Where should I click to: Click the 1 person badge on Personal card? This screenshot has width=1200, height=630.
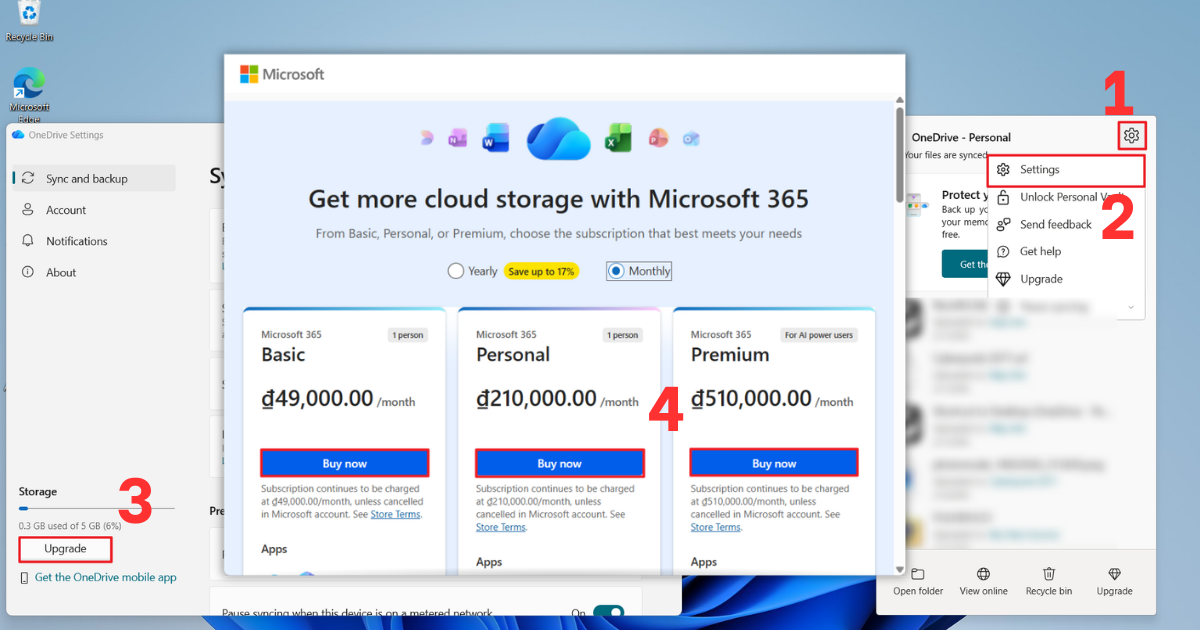(x=622, y=335)
